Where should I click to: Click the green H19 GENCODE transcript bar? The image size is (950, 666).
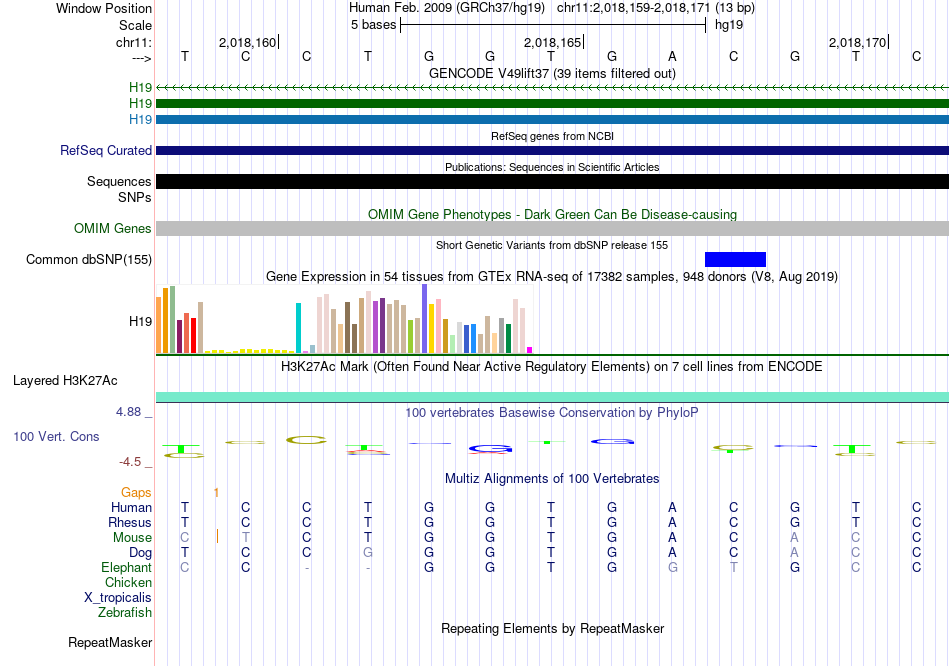coord(552,104)
